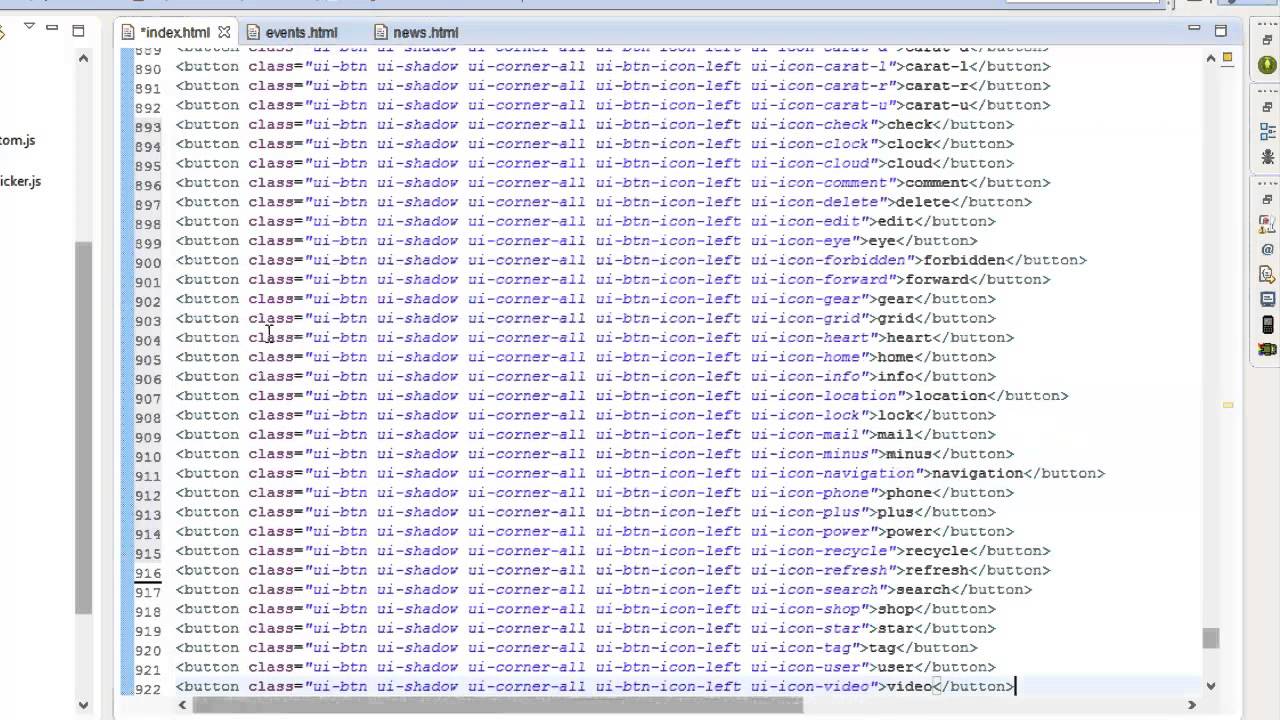
Task: Click the events.html file icon in tab
Action: (253, 32)
